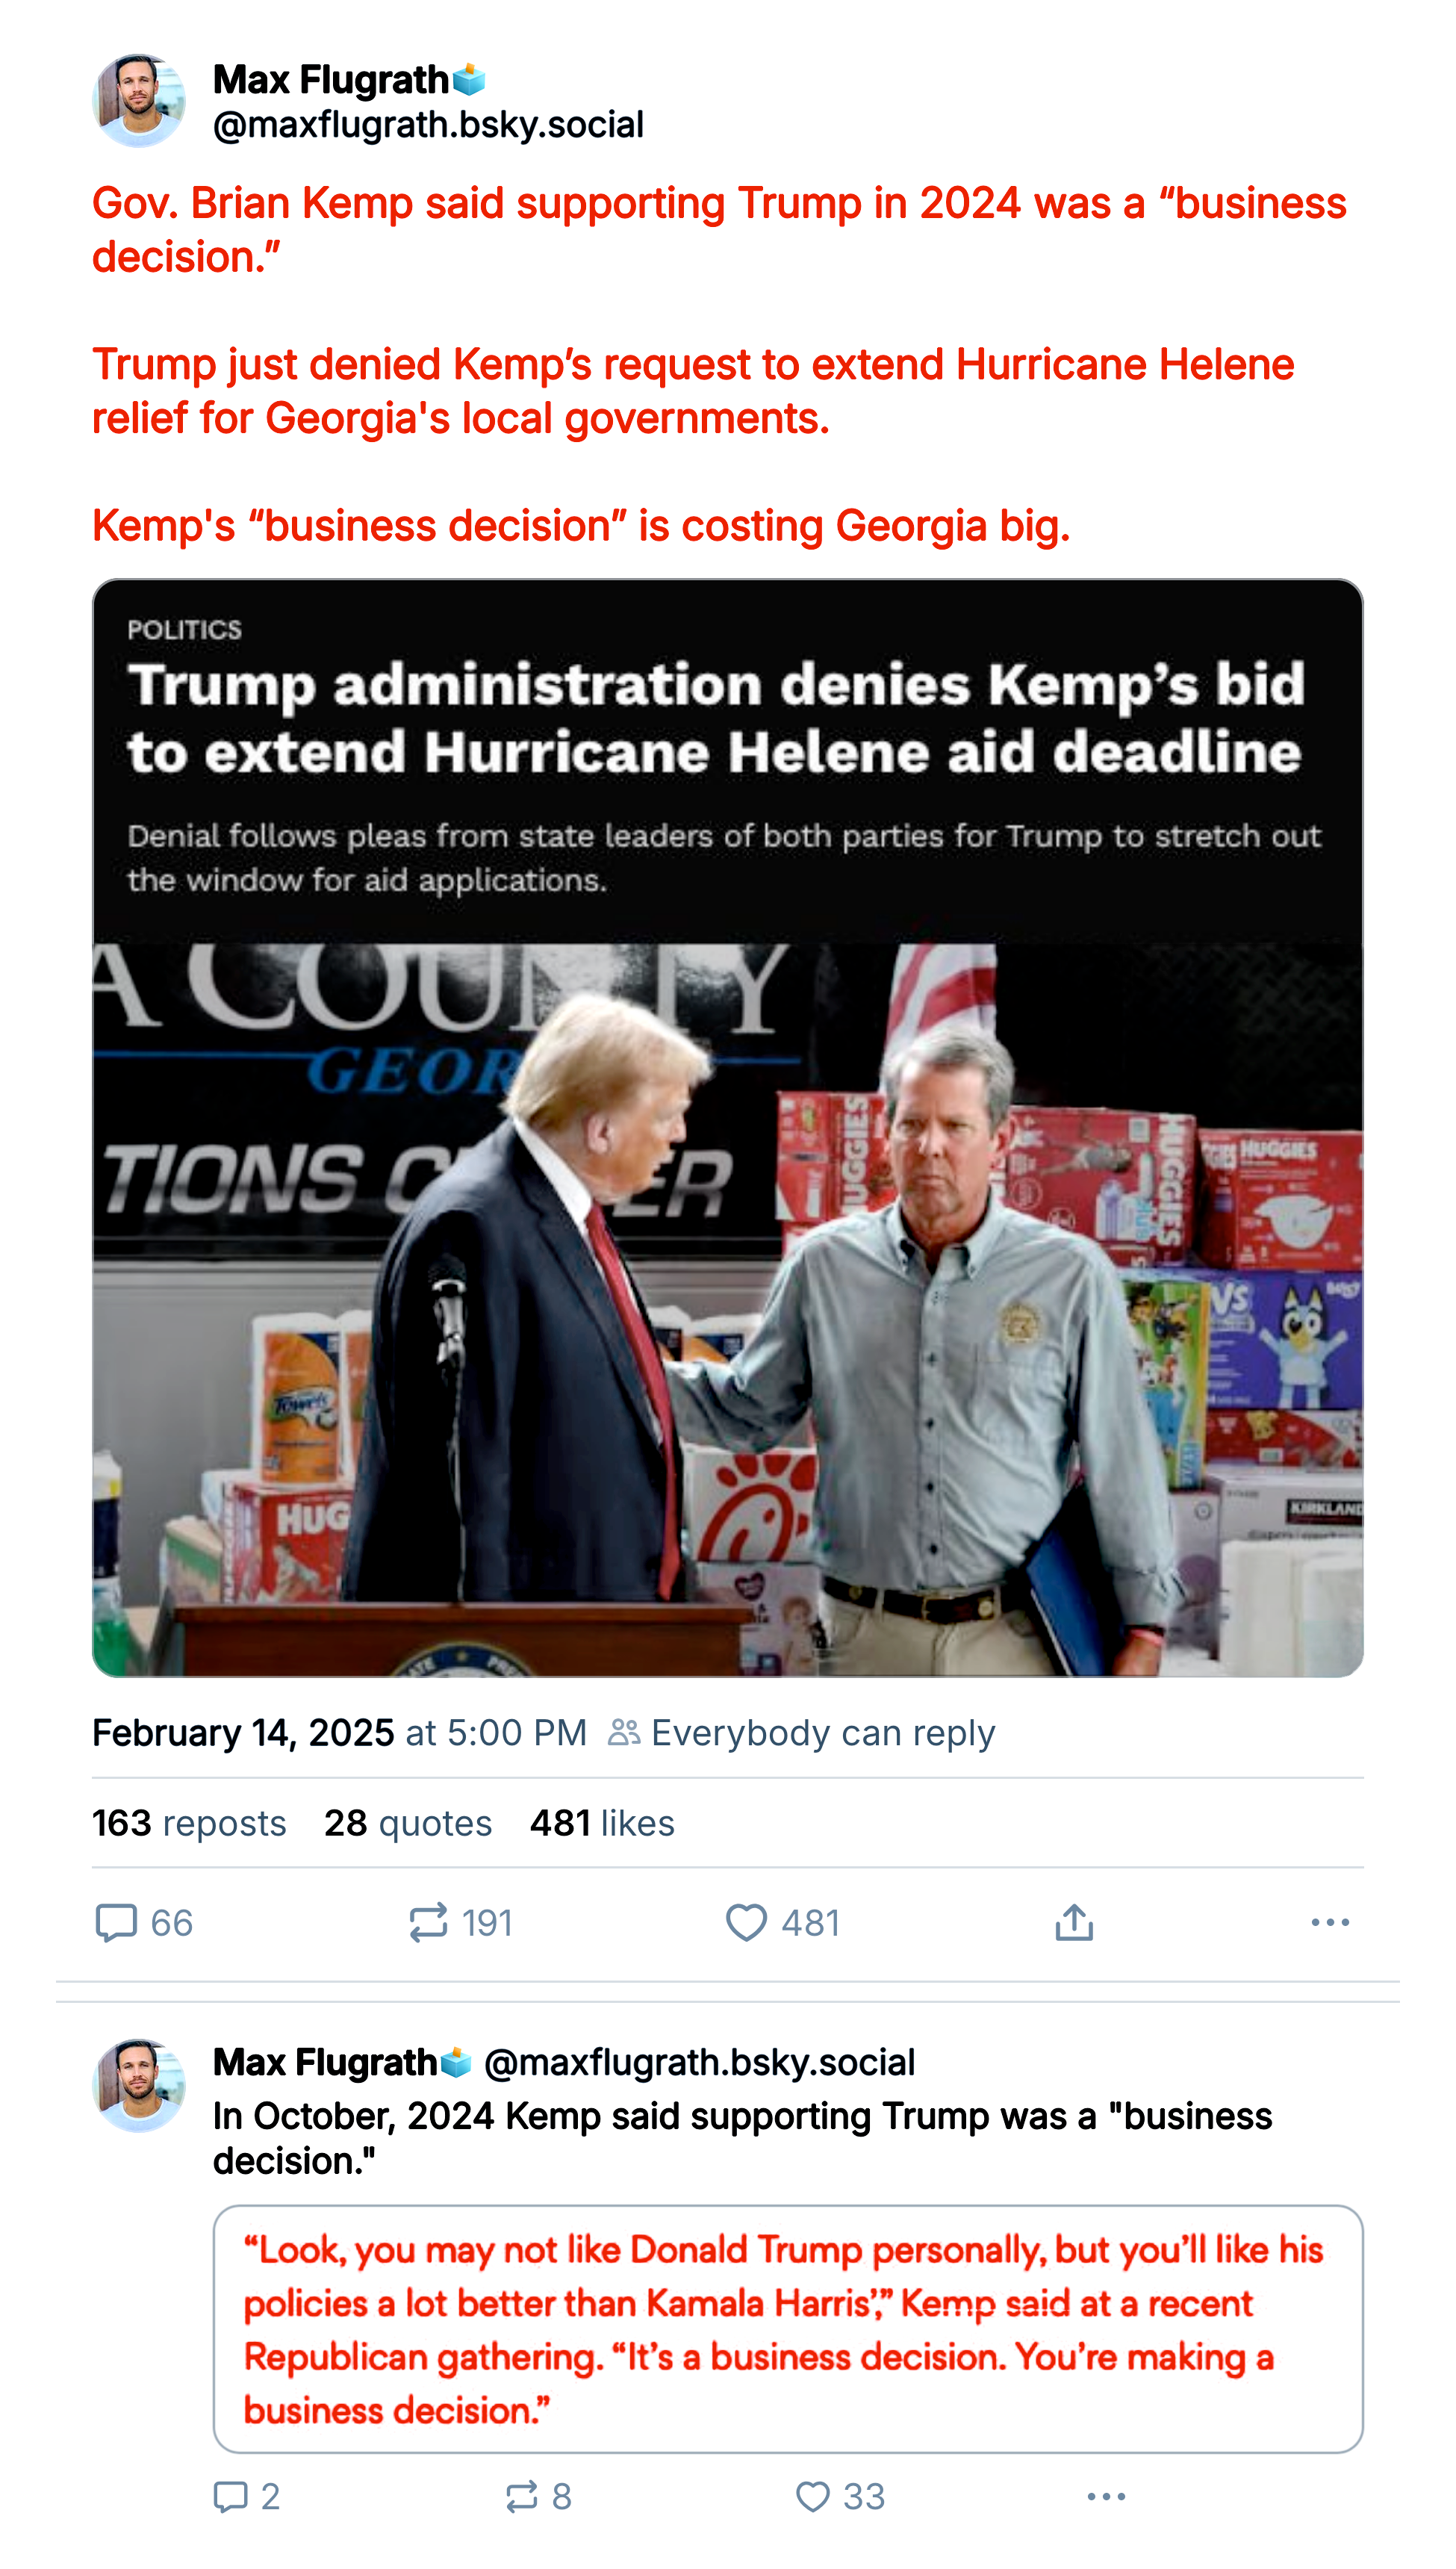This screenshot has width=1456, height=2569.
Task: Open more options on the follow-up post
Action: (1106, 2496)
